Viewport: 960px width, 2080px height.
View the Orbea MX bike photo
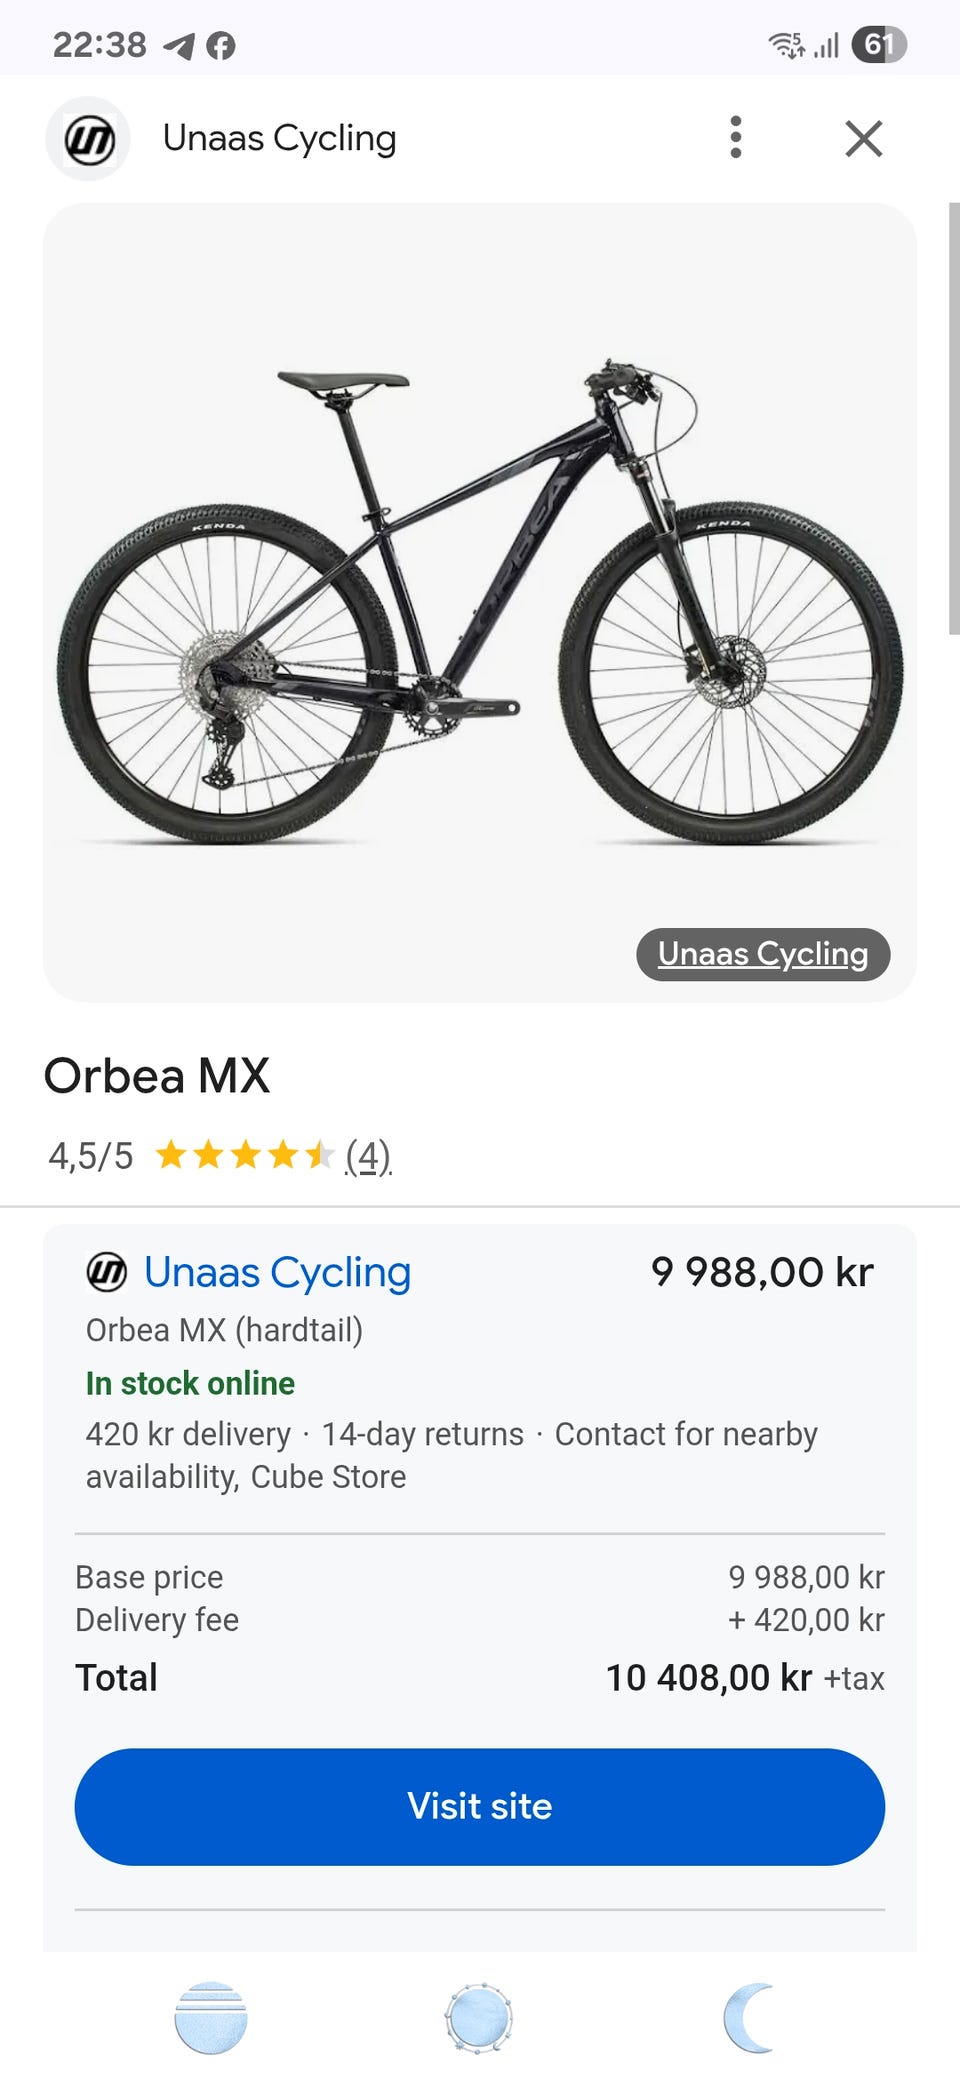click(480, 600)
